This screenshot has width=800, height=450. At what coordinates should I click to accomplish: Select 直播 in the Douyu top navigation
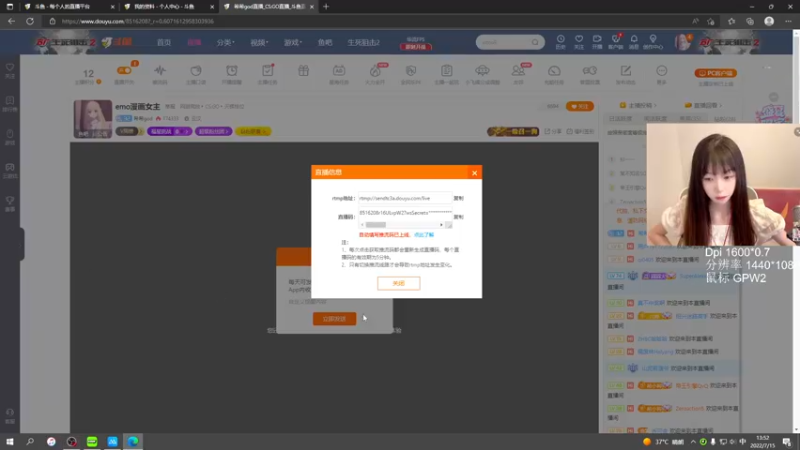194,42
